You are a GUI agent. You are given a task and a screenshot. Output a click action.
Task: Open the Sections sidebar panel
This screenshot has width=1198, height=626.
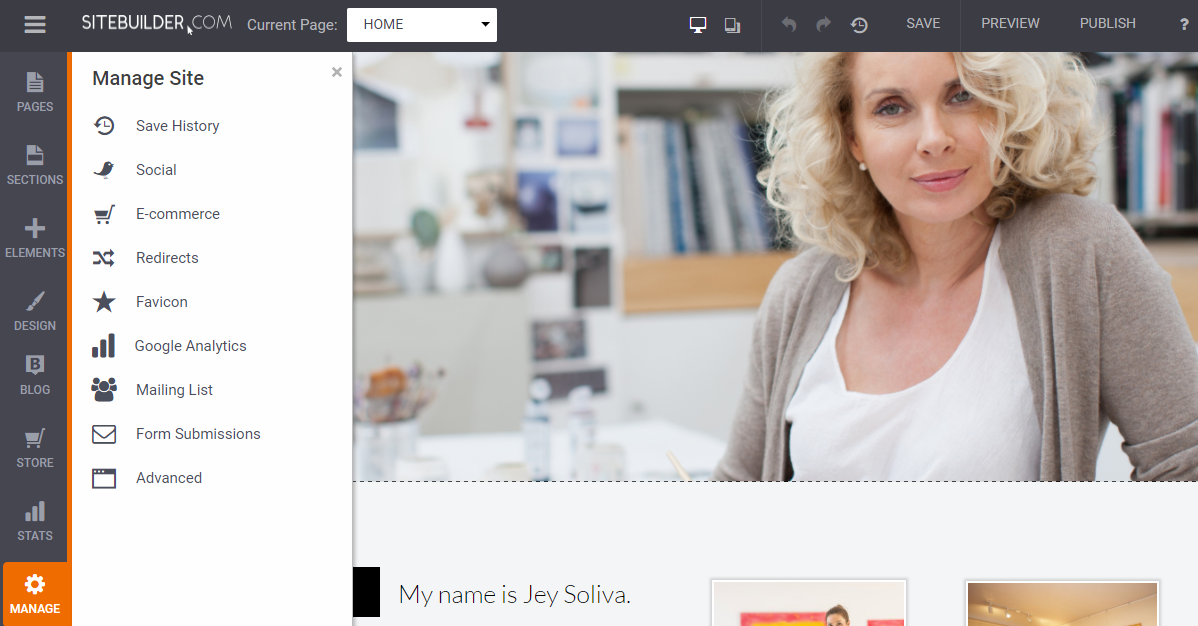[35, 164]
